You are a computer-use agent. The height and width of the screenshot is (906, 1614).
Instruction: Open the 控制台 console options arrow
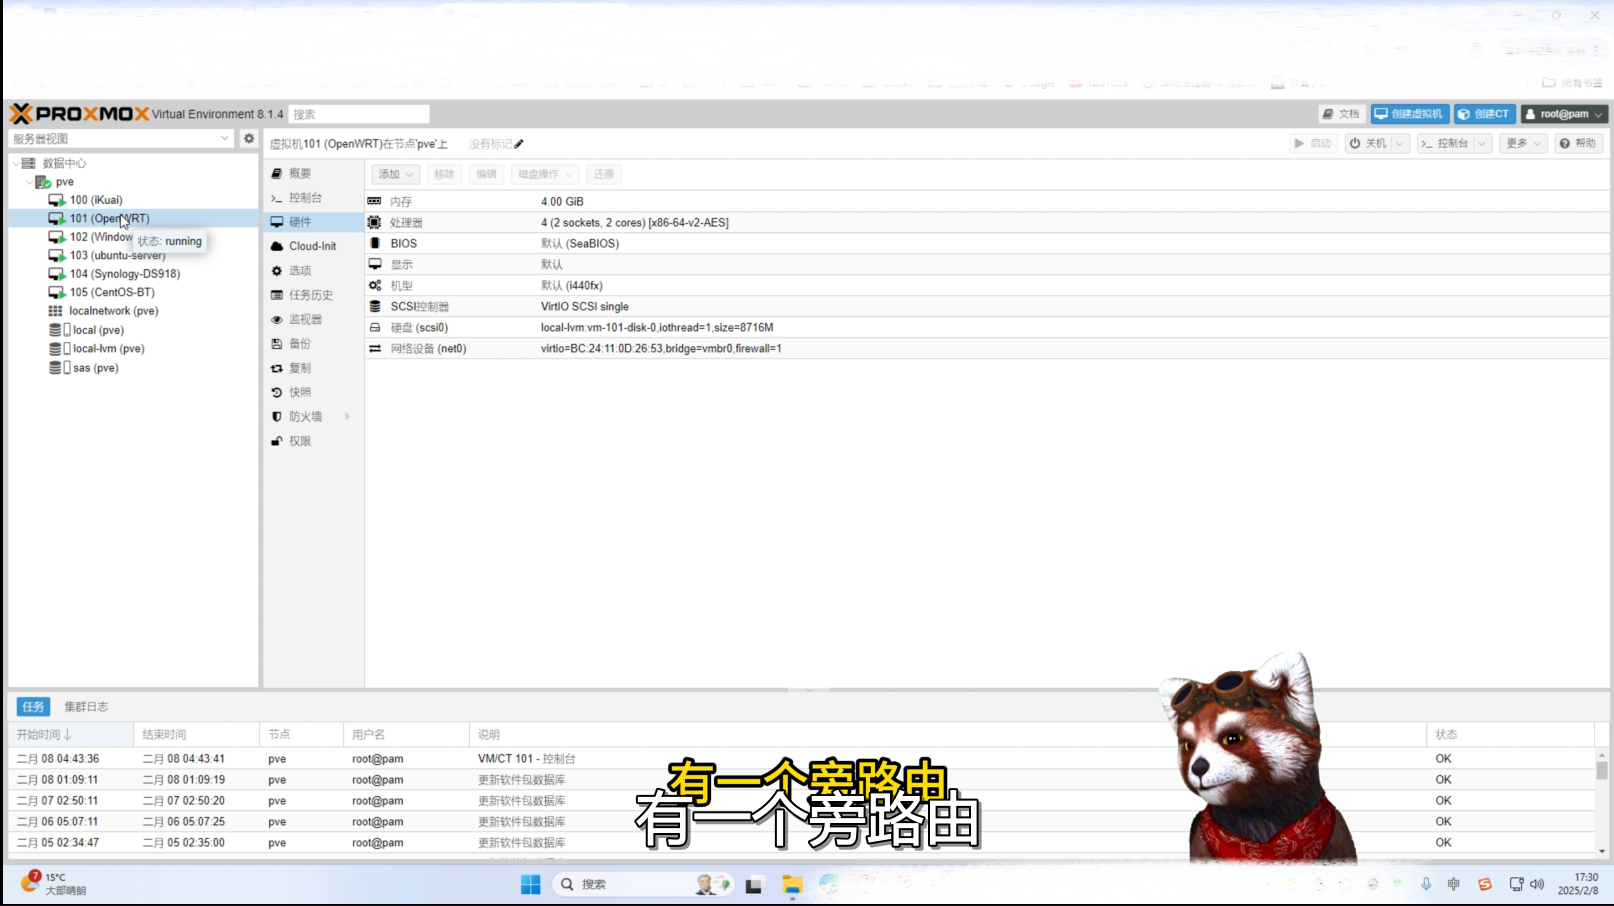click(1483, 144)
